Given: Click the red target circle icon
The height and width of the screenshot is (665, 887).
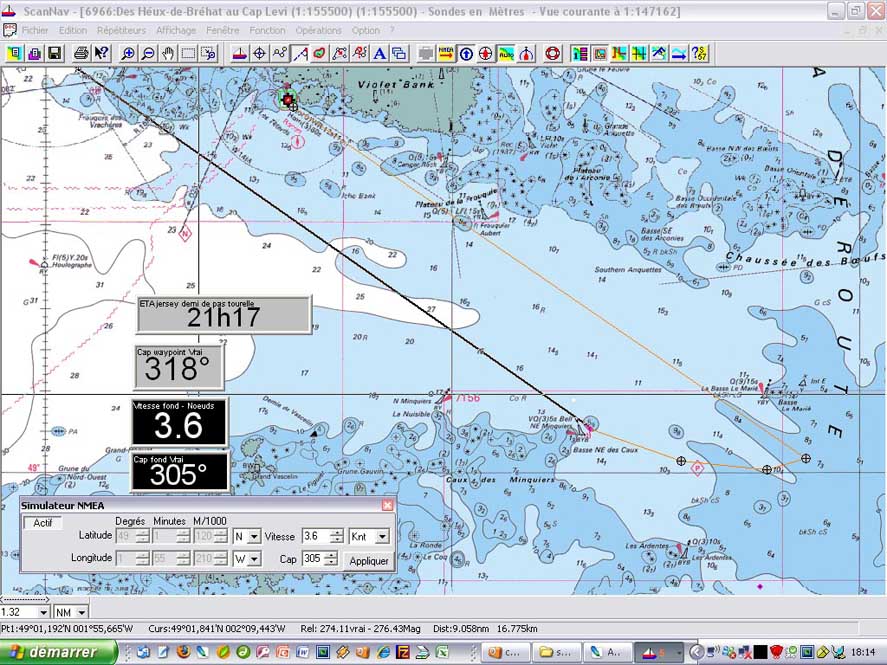Looking at the screenshot, I should coord(486,54).
